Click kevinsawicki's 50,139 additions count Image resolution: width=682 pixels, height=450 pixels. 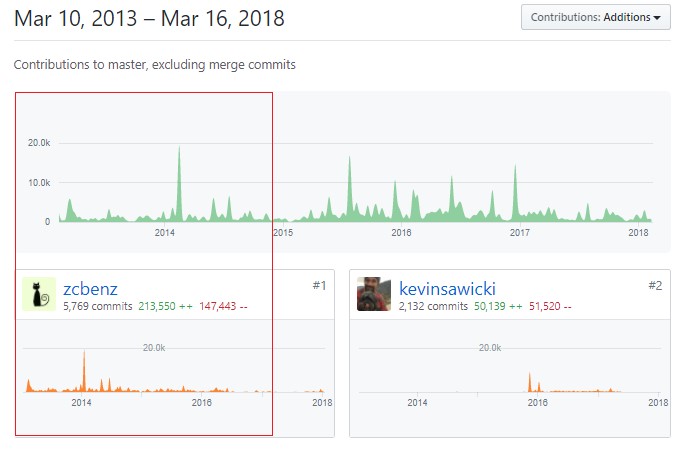pyautogui.click(x=498, y=306)
